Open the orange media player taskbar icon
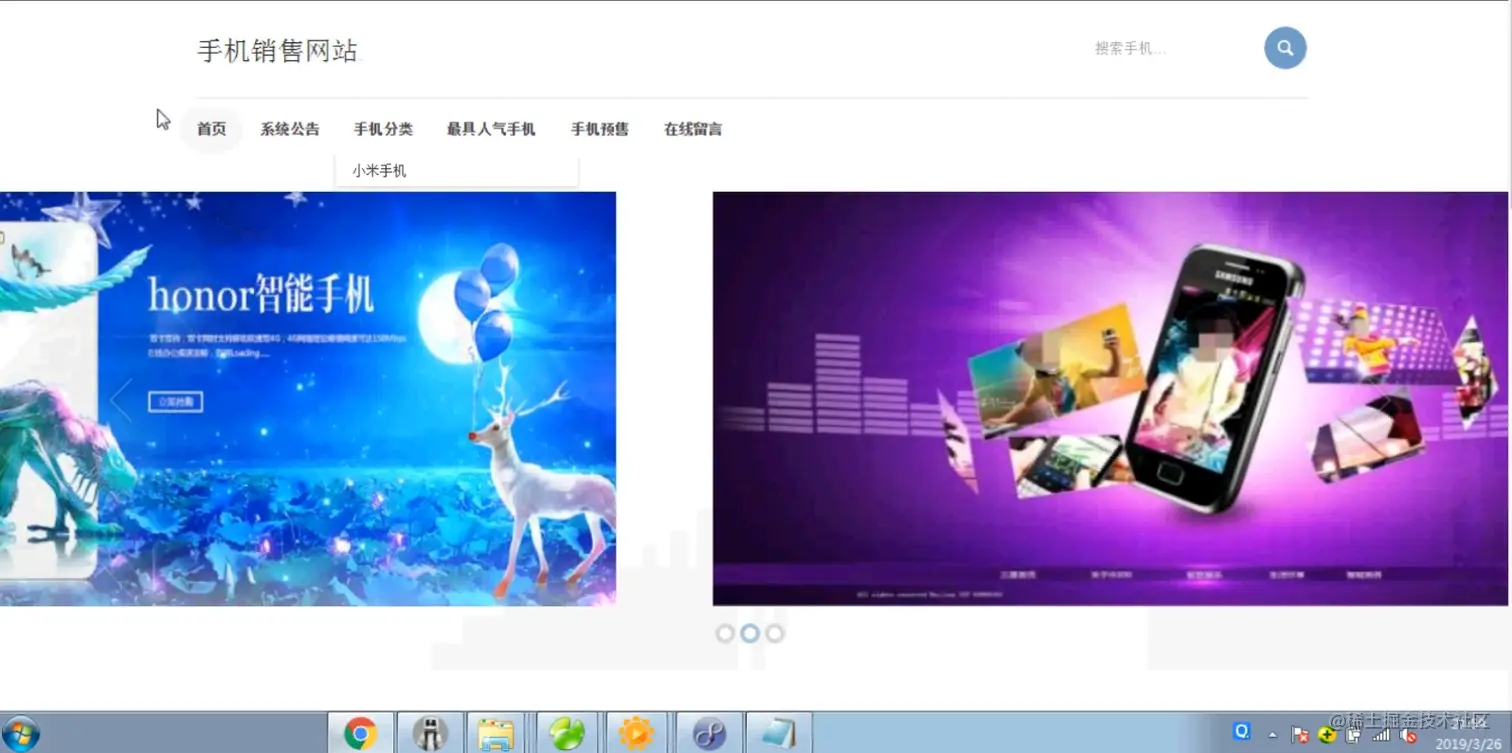 [636, 734]
